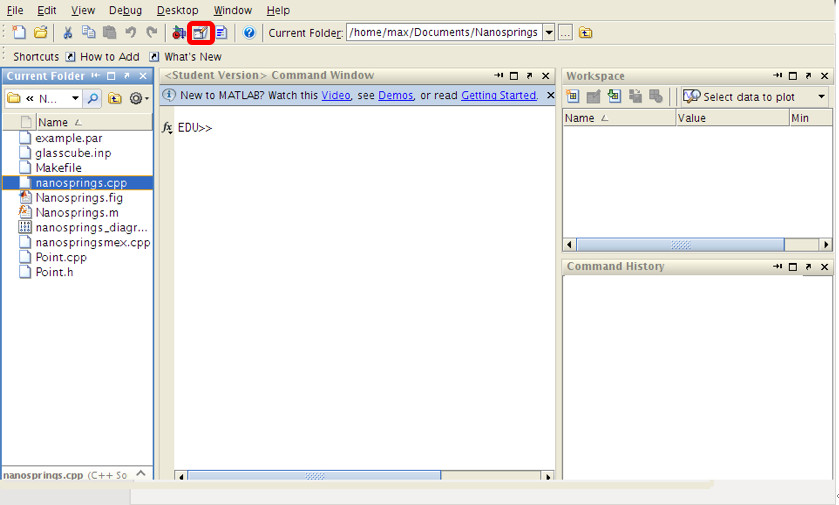Open GUIDE icon in the toolbar
Screen dimensions: 839x505
point(201,33)
